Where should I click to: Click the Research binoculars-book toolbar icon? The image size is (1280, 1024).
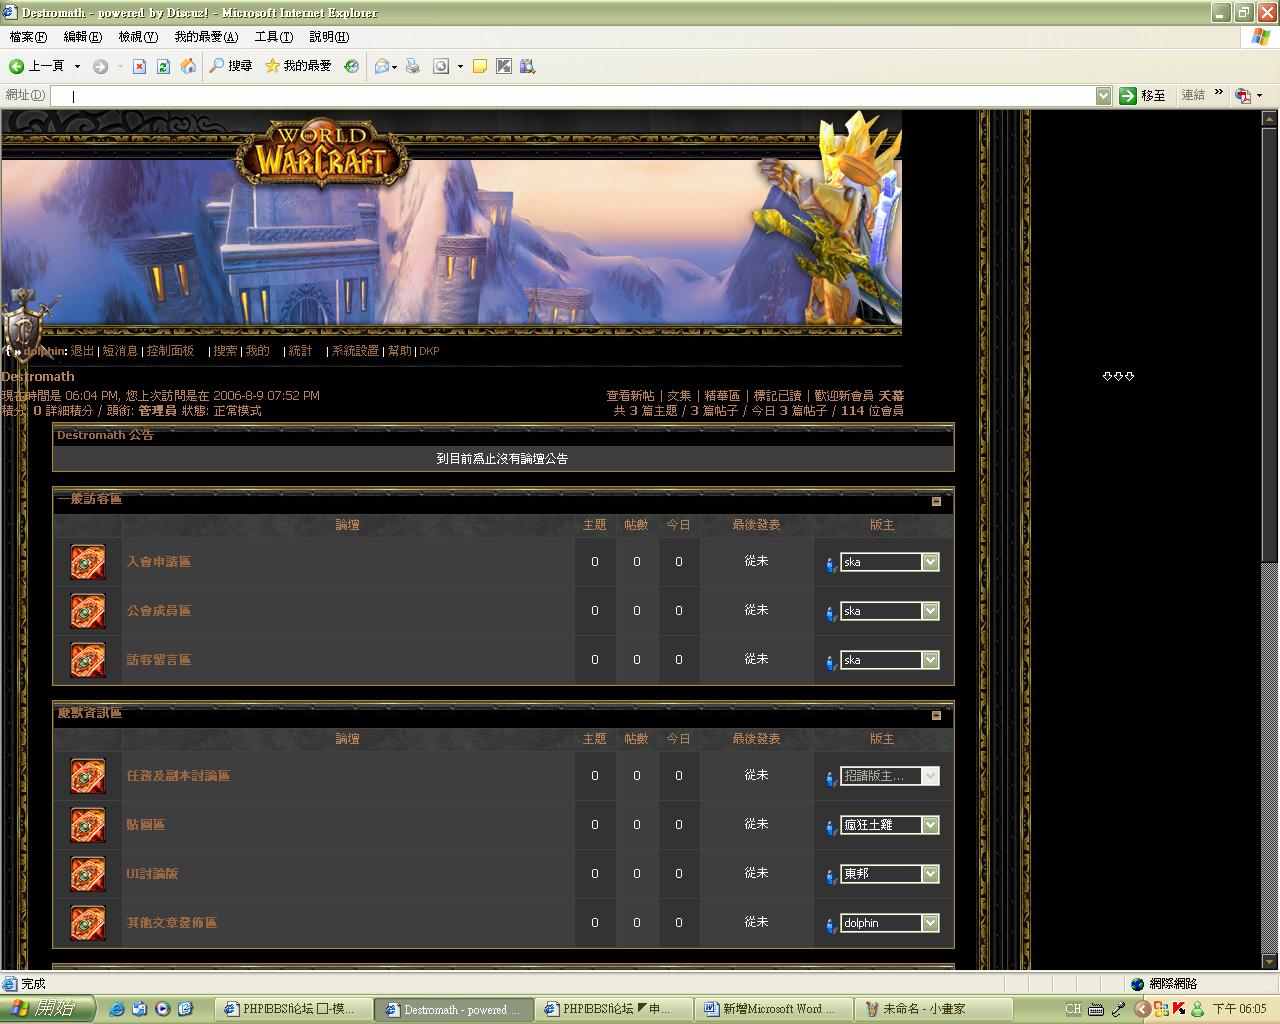[527, 66]
